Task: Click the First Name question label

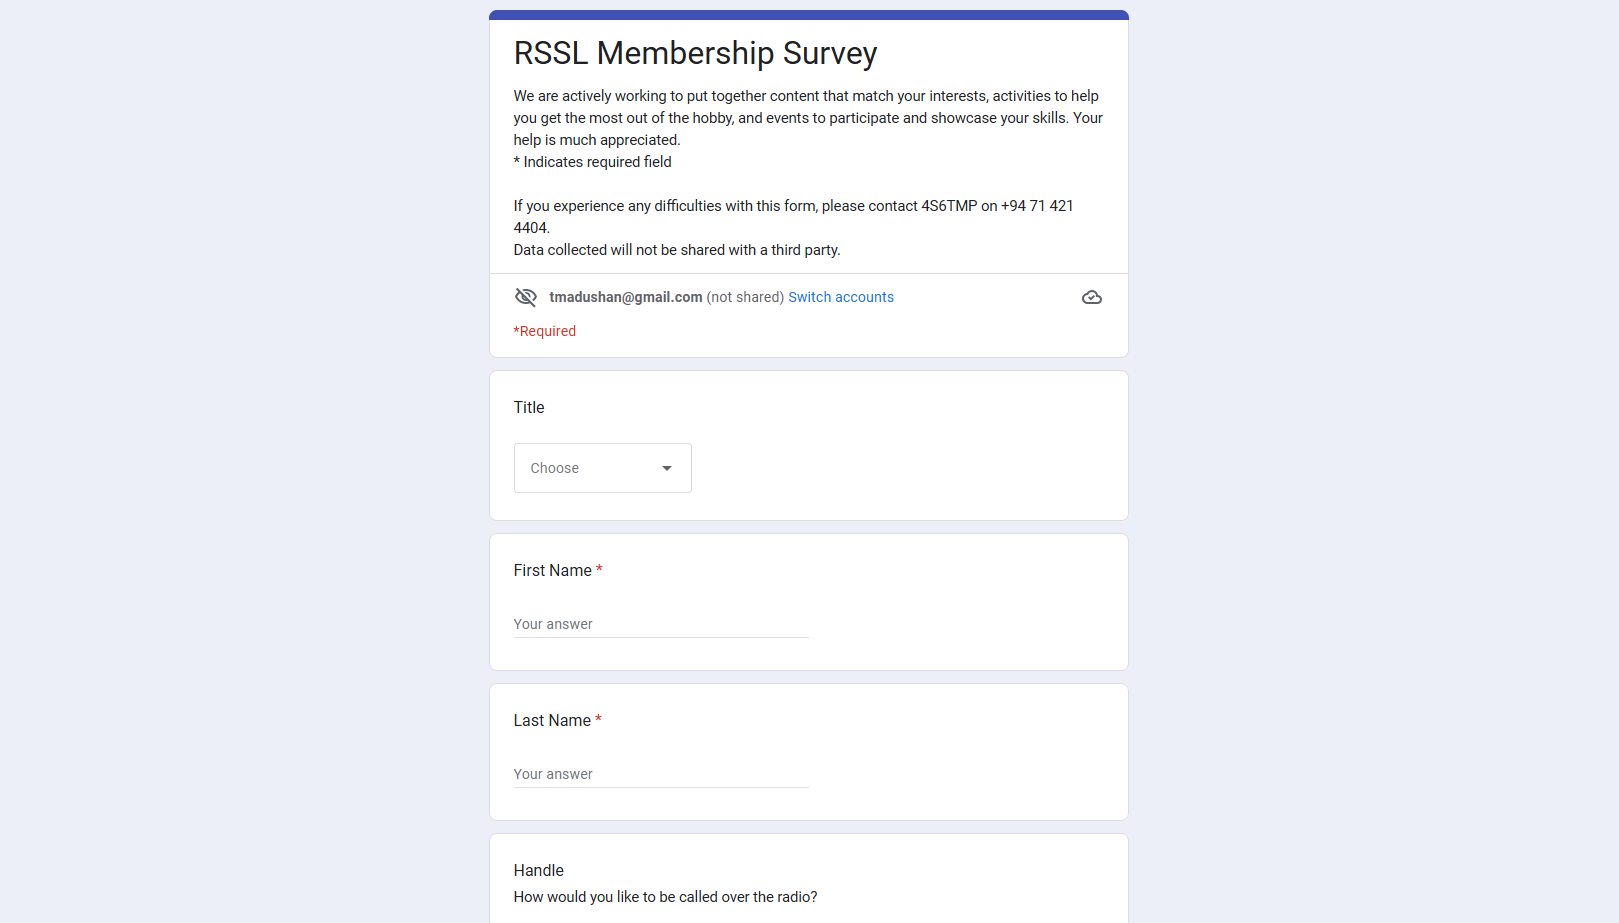Action: [x=552, y=570]
